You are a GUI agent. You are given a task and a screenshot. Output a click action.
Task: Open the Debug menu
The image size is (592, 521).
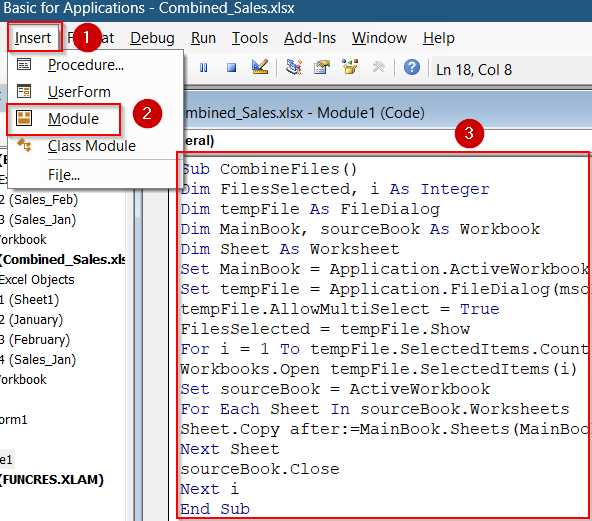152,38
